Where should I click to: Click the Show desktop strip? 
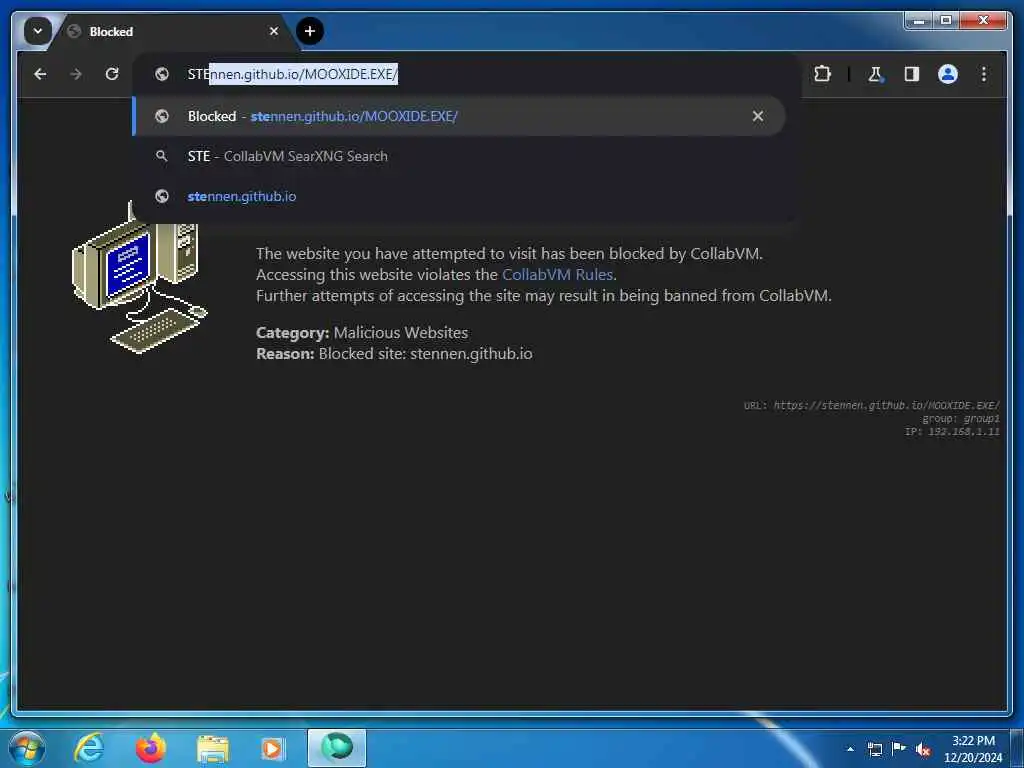click(1017, 749)
